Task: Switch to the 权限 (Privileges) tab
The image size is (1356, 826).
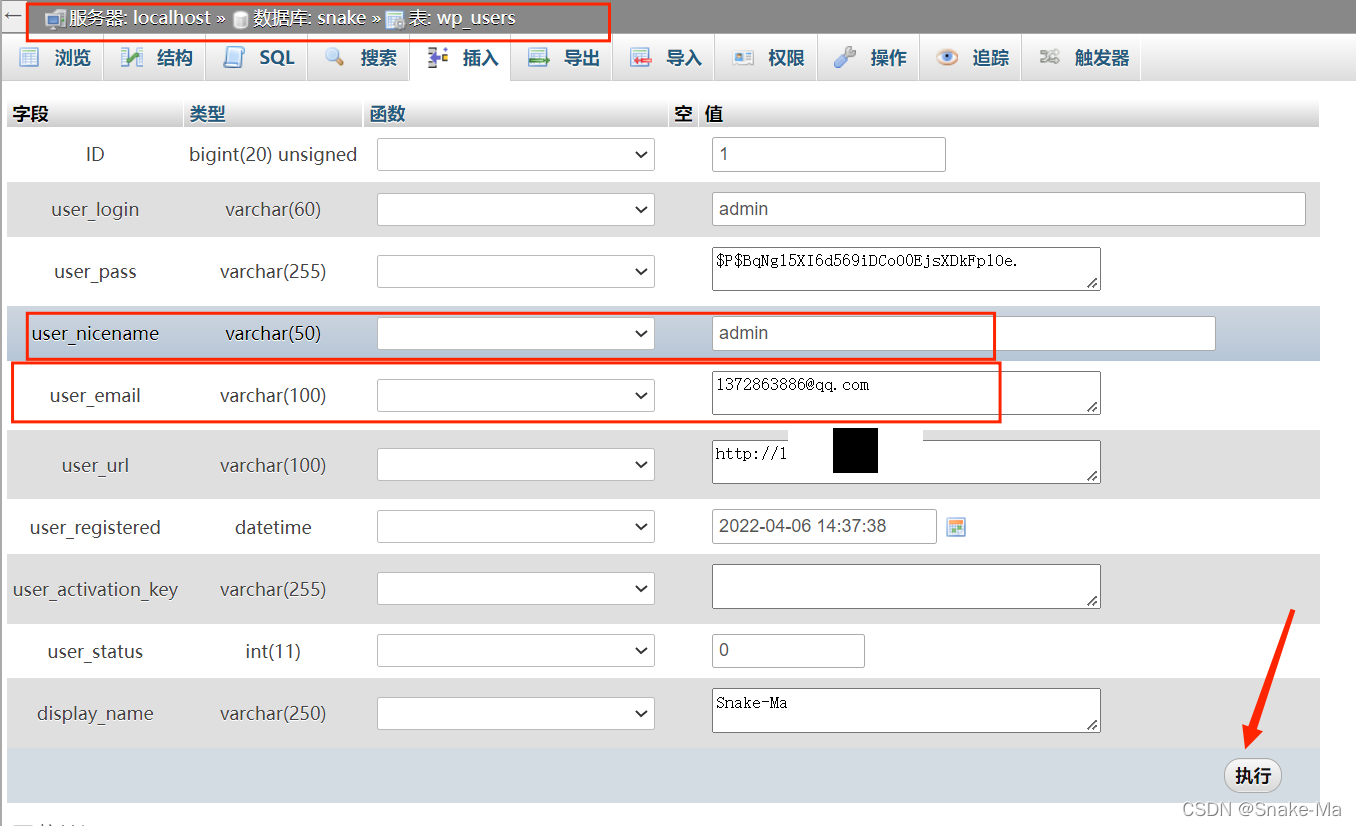Action: [x=768, y=58]
